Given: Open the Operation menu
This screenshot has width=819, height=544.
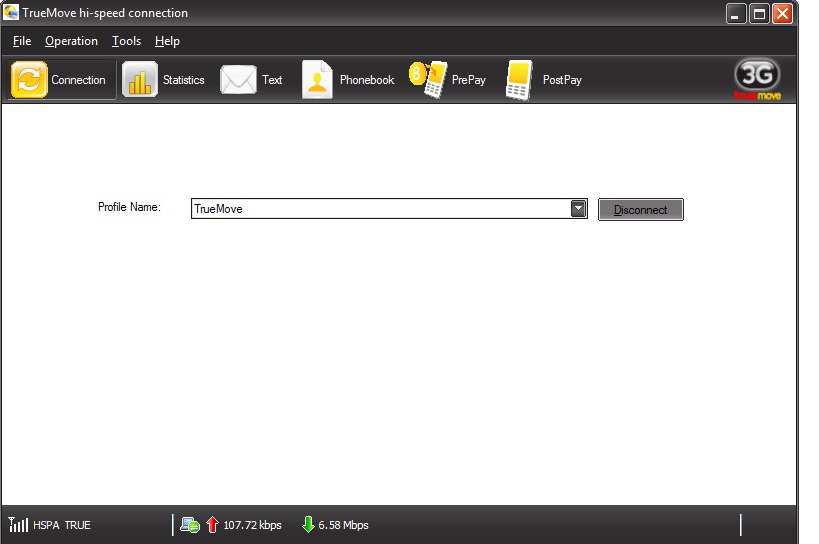Looking at the screenshot, I should click(x=71, y=41).
